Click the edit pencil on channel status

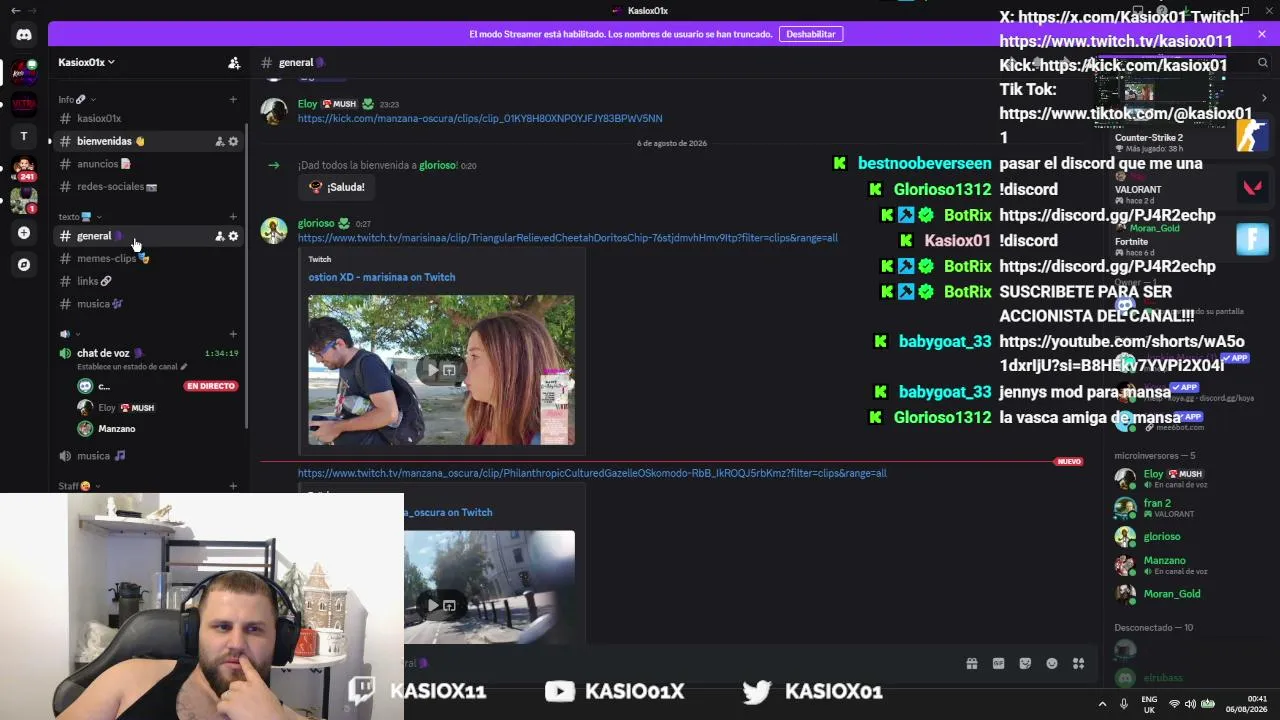click(x=183, y=367)
